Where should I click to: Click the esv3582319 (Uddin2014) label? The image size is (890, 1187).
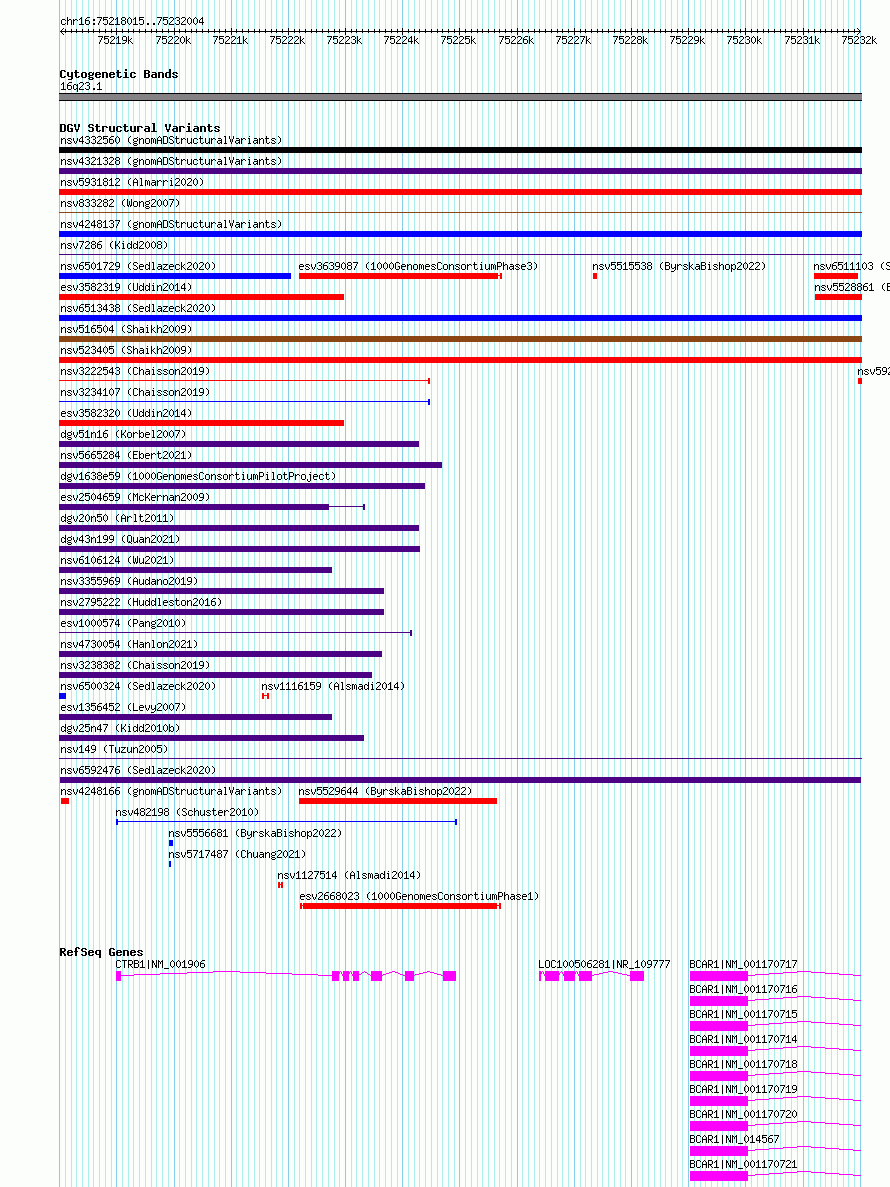coord(126,288)
